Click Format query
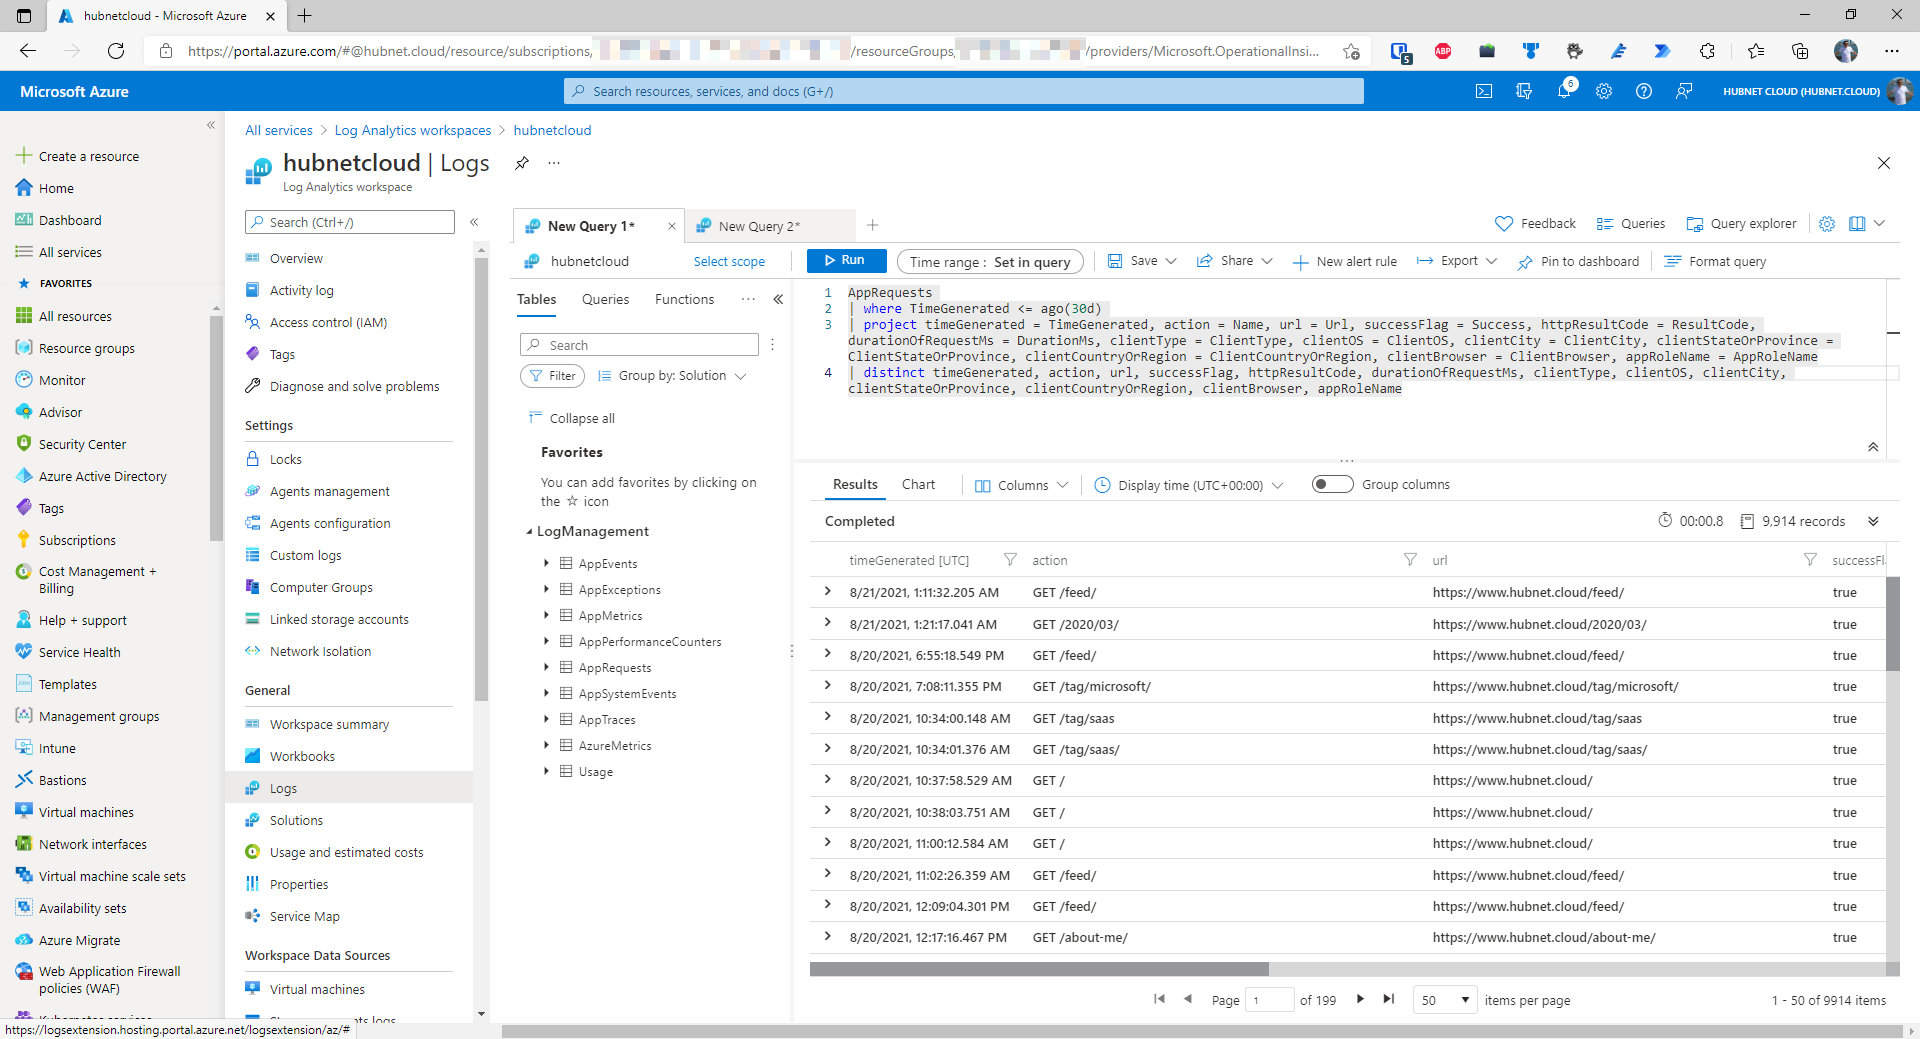Viewport: 1920px width, 1039px height. coord(1715,261)
